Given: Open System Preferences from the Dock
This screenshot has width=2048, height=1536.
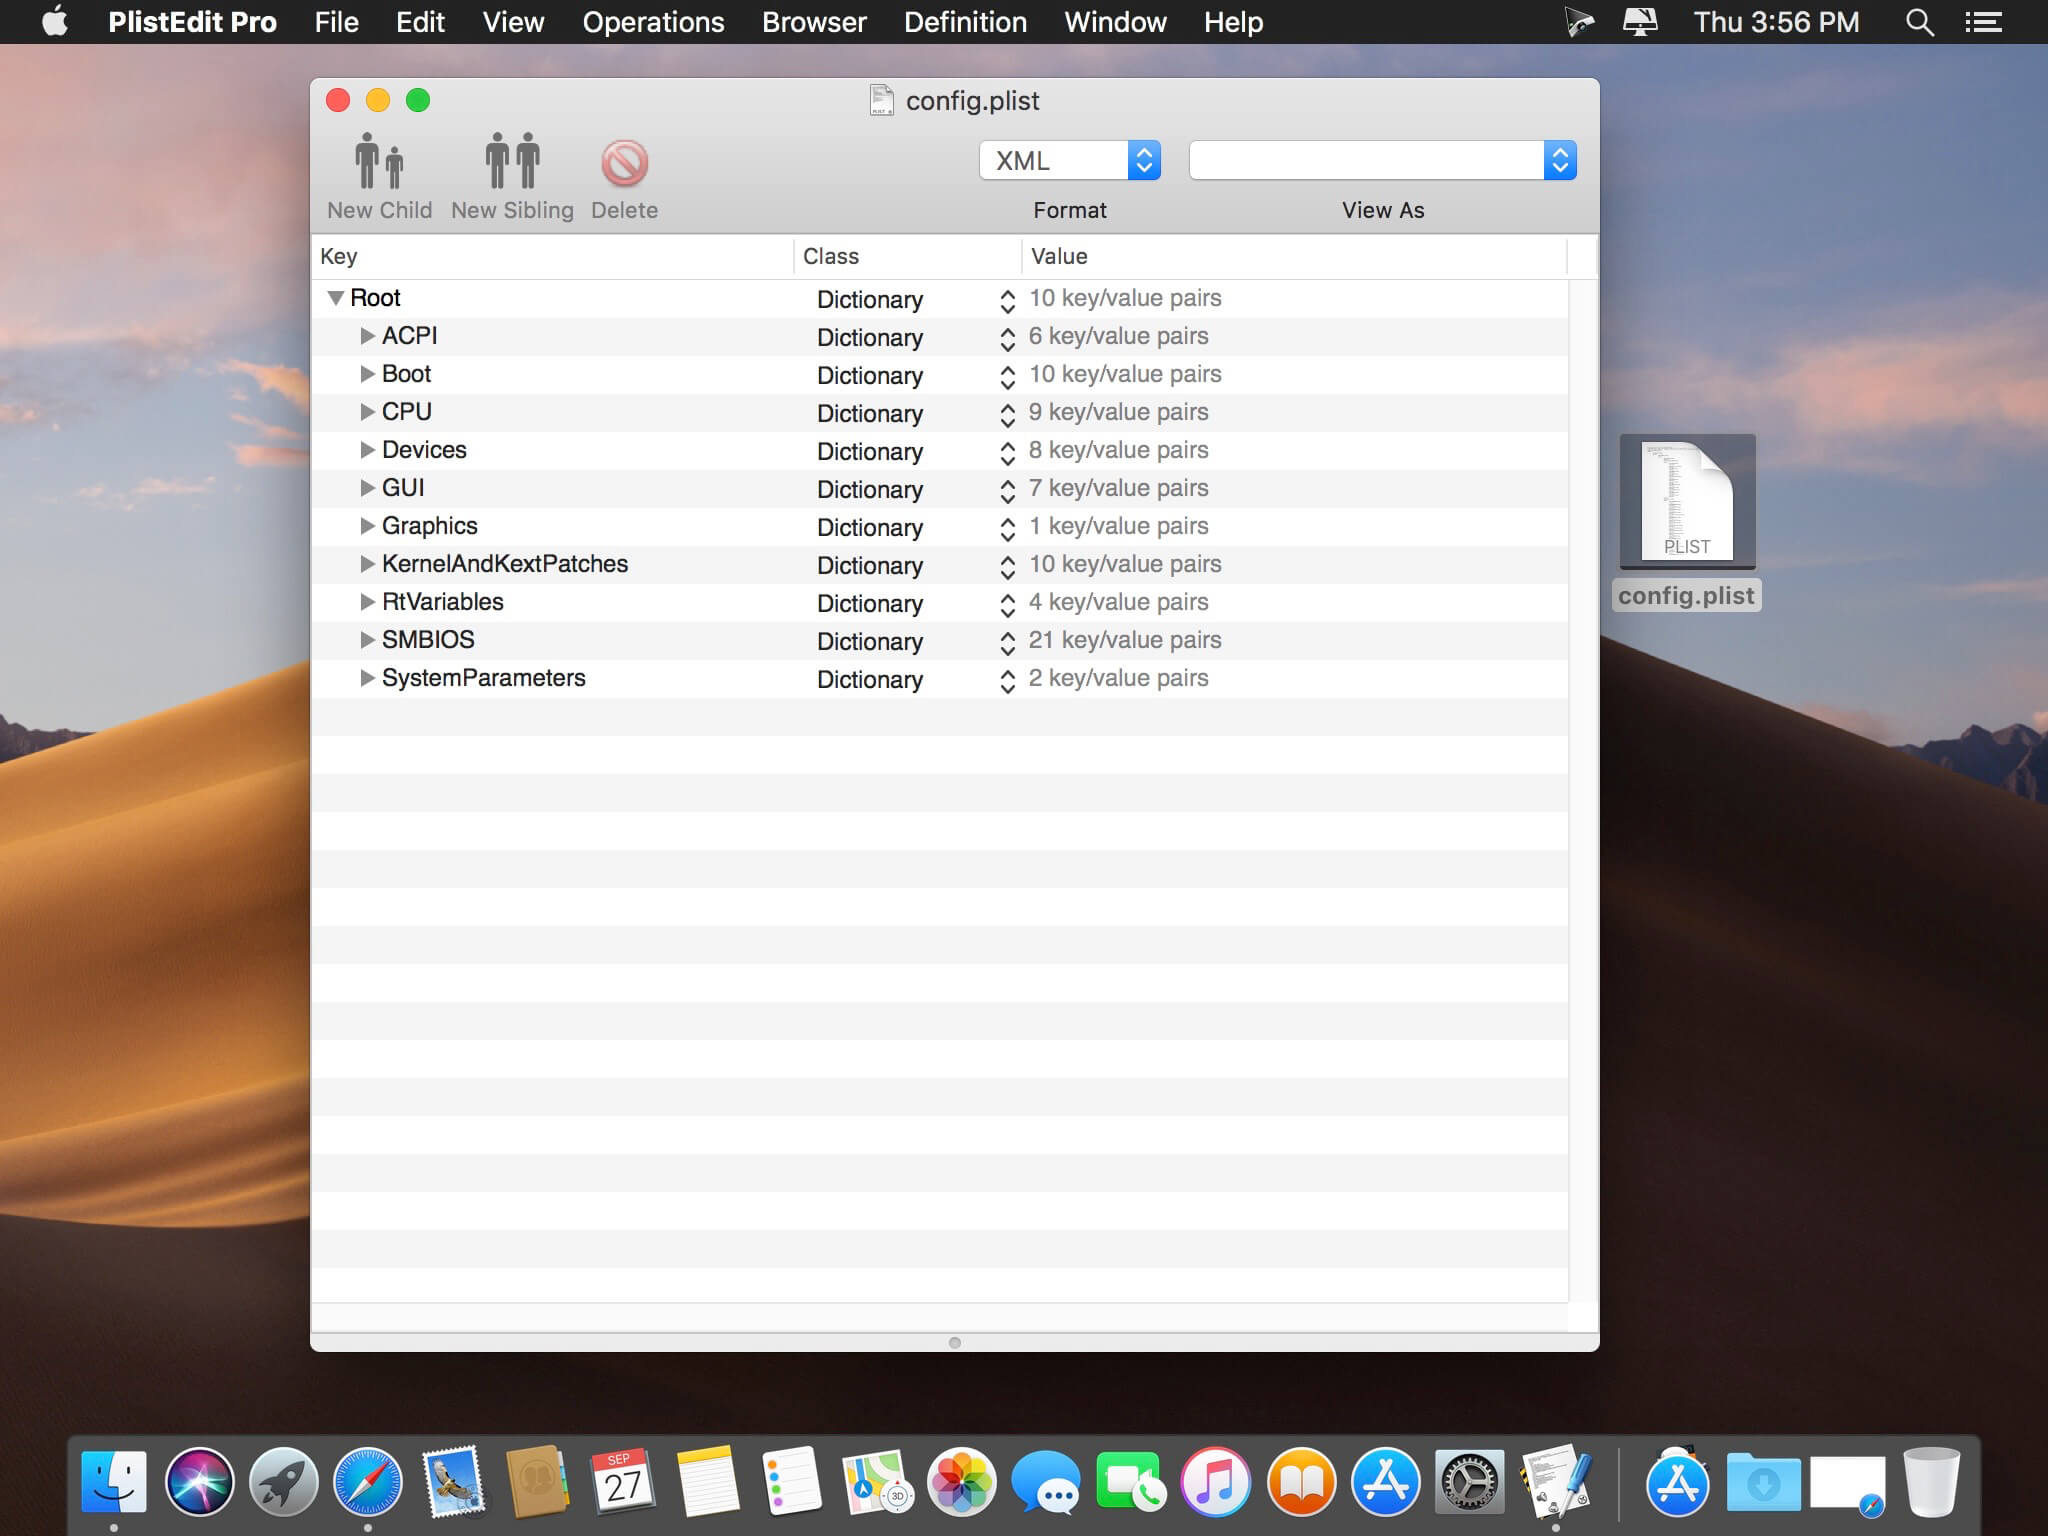Looking at the screenshot, I should click(x=1470, y=1483).
